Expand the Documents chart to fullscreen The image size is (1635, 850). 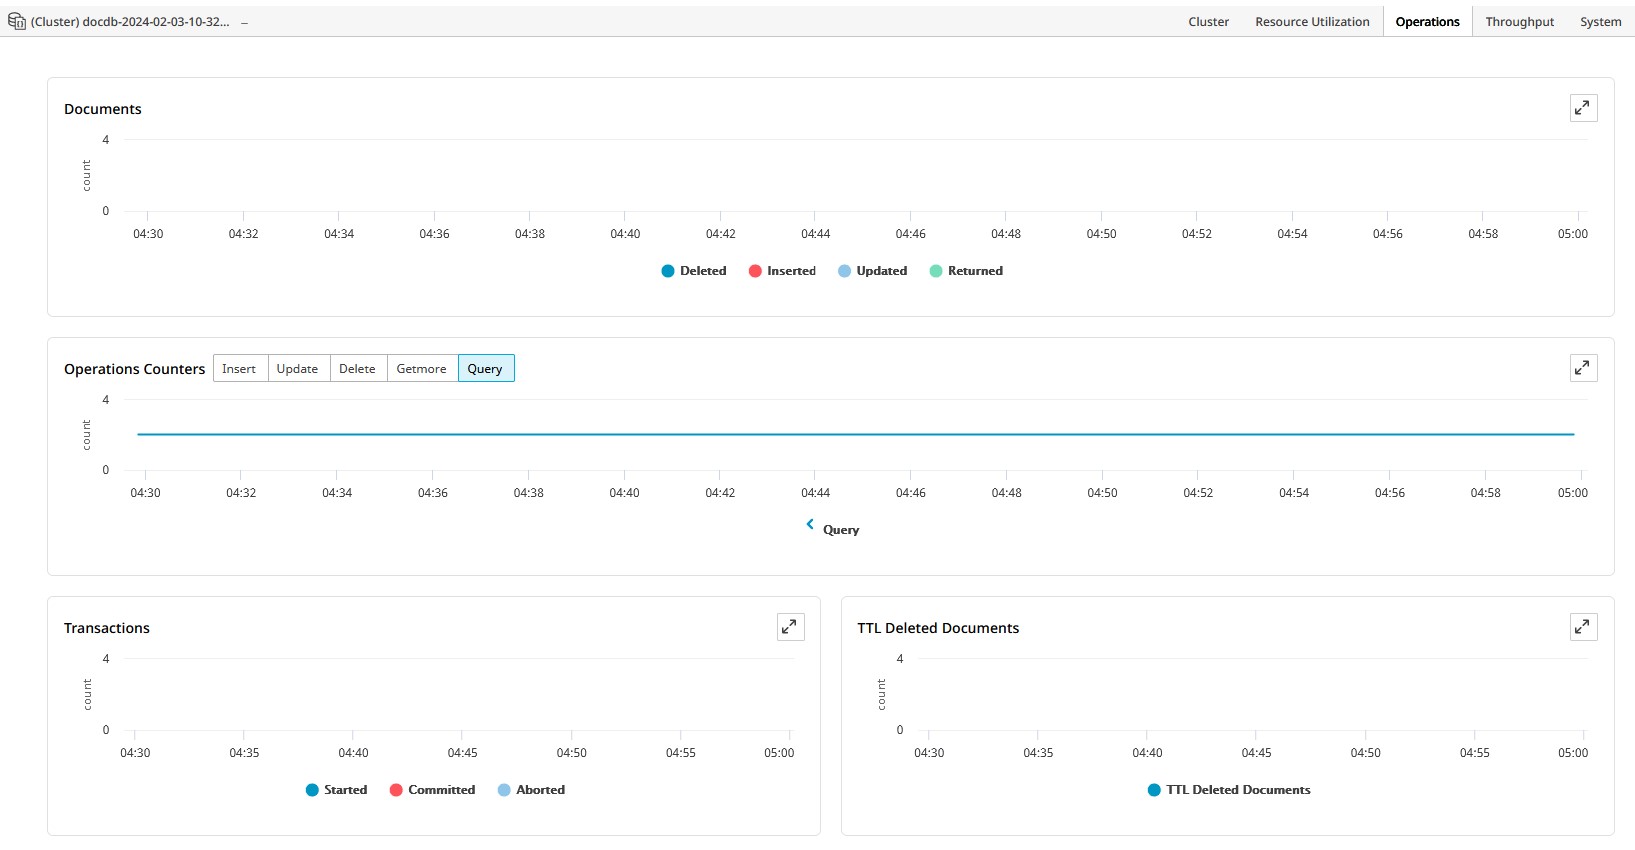coord(1583,108)
